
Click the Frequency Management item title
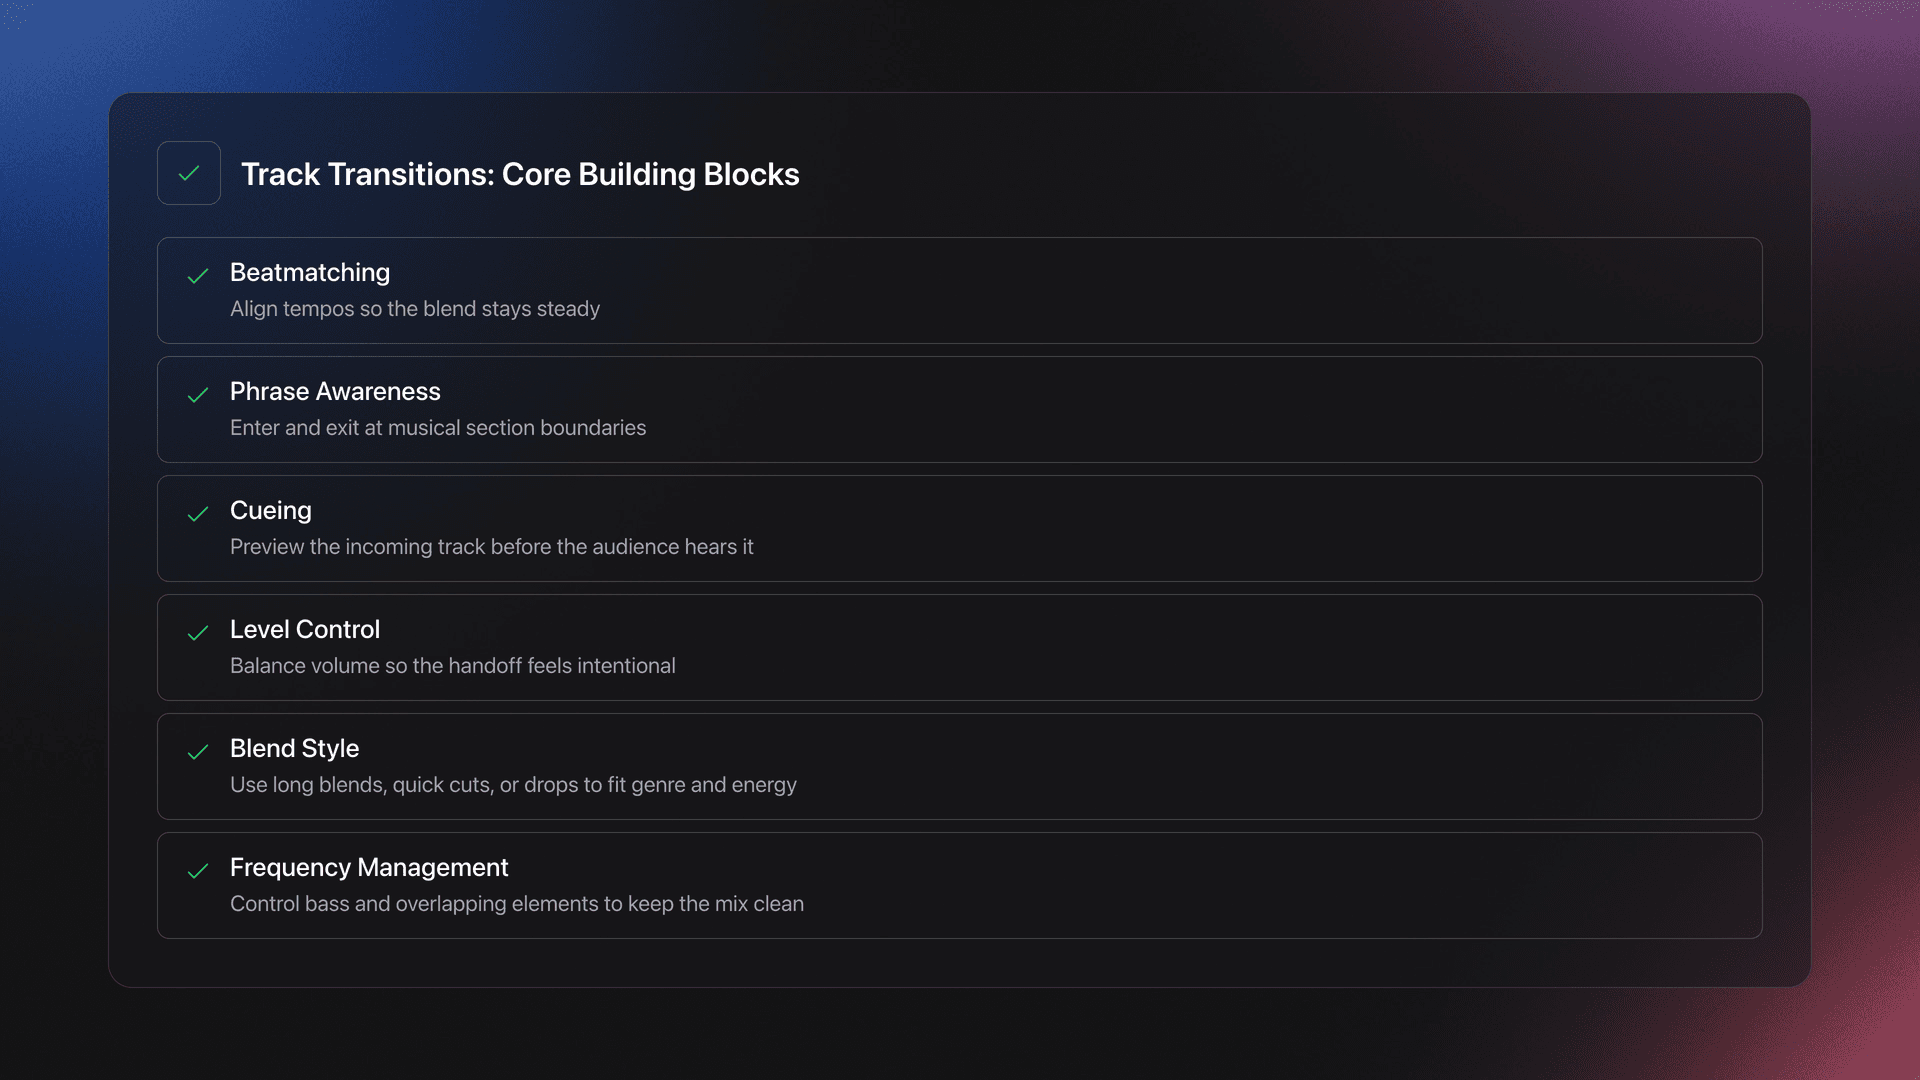point(369,867)
